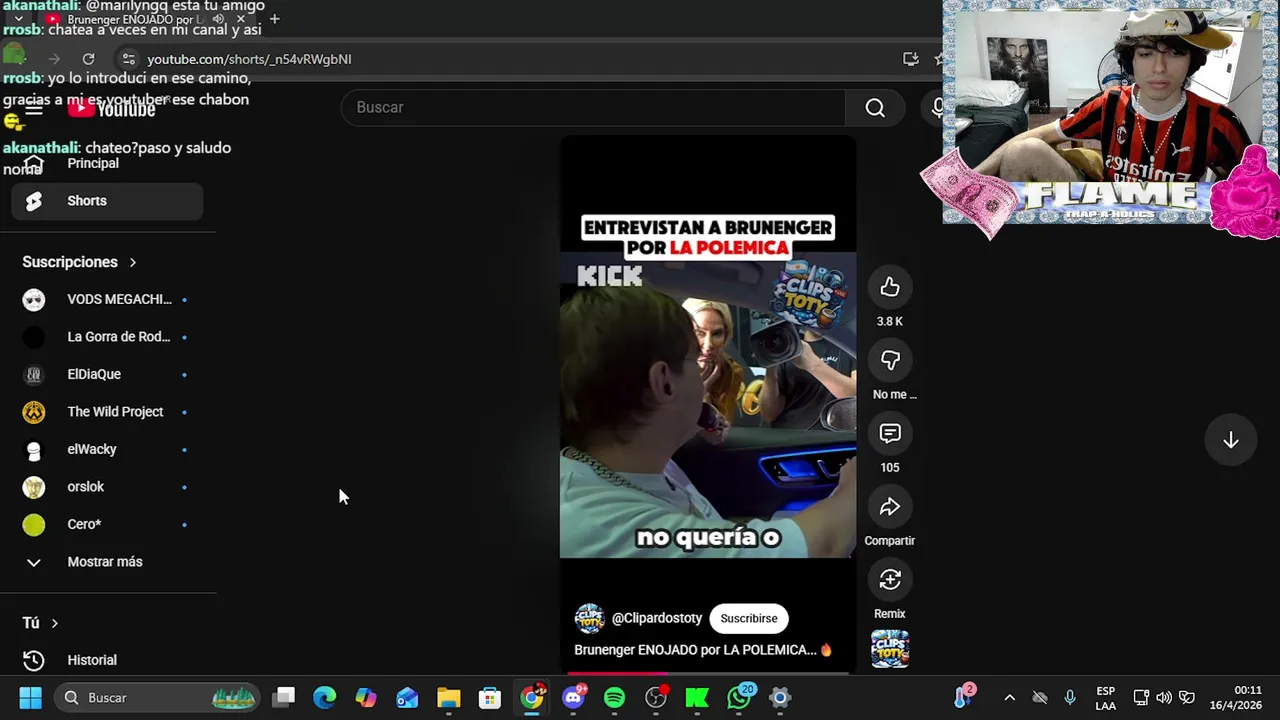Open Task View on taskbar
Viewport: 1280px width, 720px height.
[284, 698]
